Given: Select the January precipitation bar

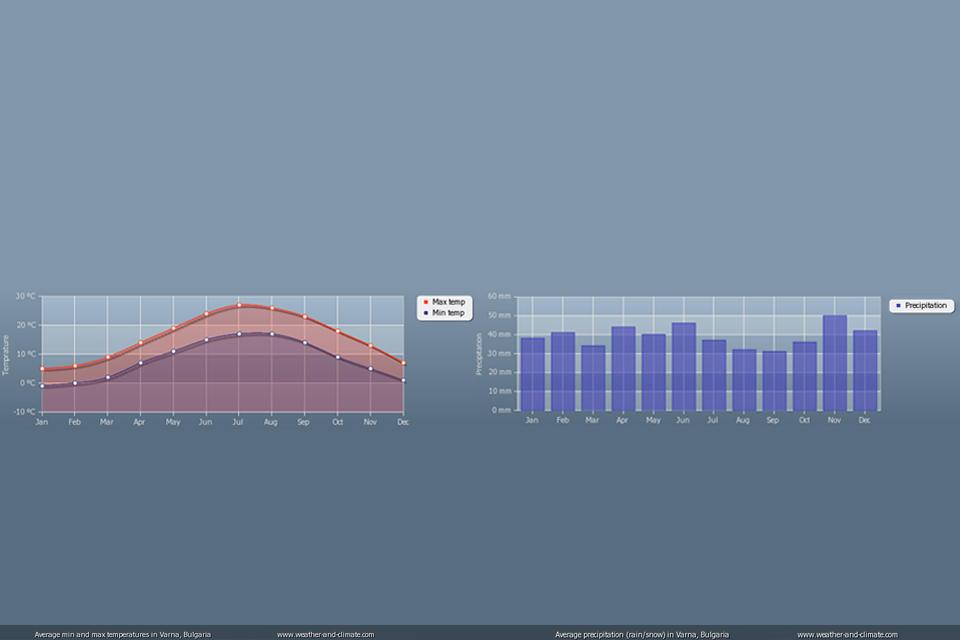Looking at the screenshot, I should click(x=532, y=374).
